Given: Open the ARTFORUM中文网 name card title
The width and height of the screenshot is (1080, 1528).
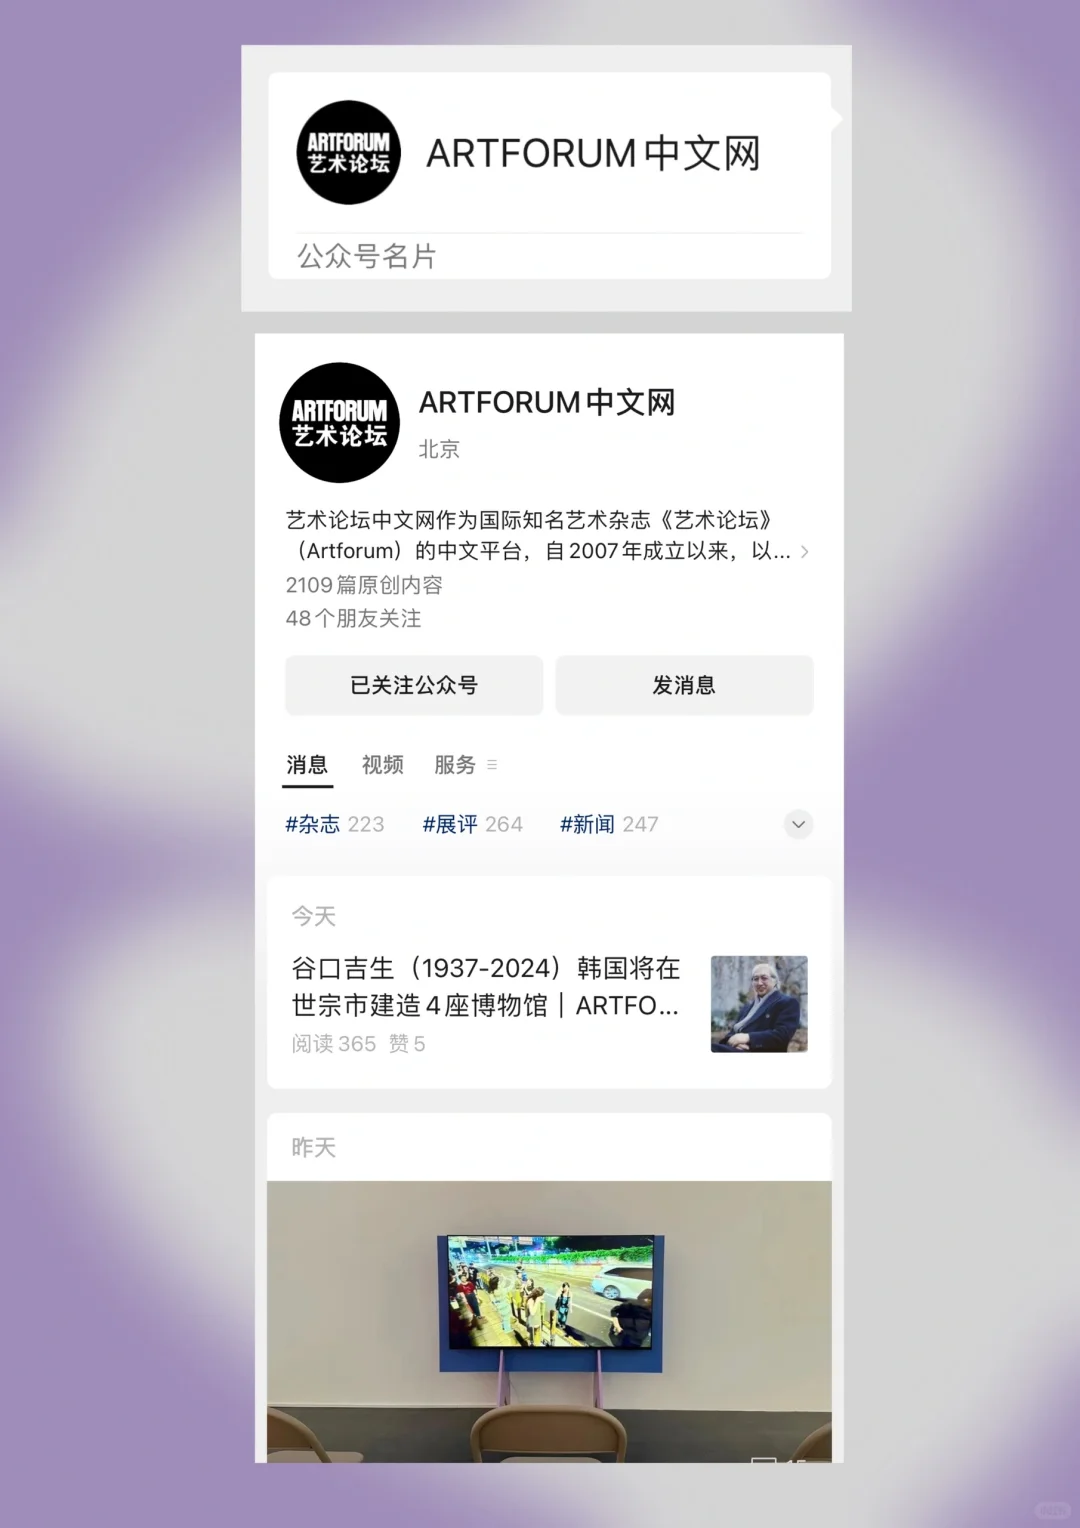Looking at the screenshot, I should [x=593, y=154].
